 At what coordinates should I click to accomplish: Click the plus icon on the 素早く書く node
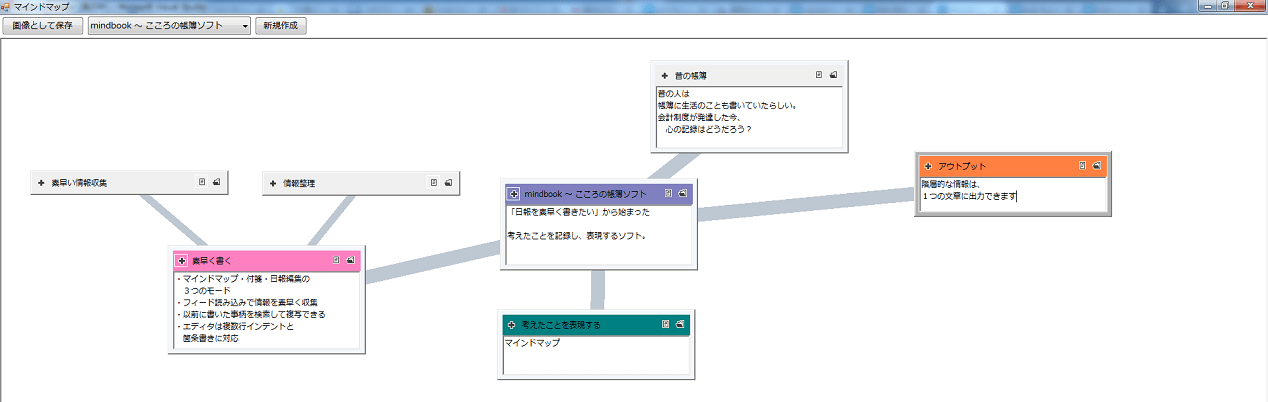tap(182, 260)
